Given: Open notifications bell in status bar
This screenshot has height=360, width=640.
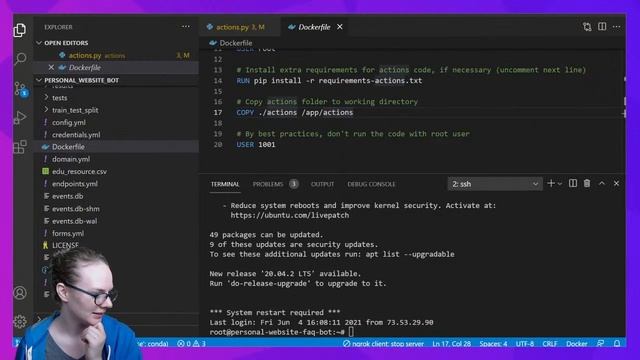Looking at the screenshot, I should click(617, 344).
